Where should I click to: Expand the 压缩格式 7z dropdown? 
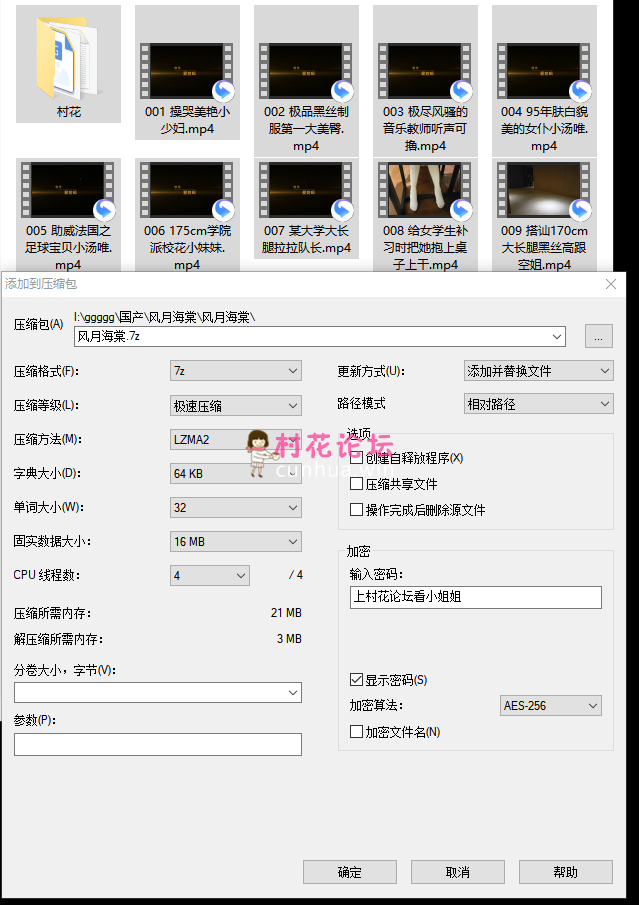click(x=236, y=371)
